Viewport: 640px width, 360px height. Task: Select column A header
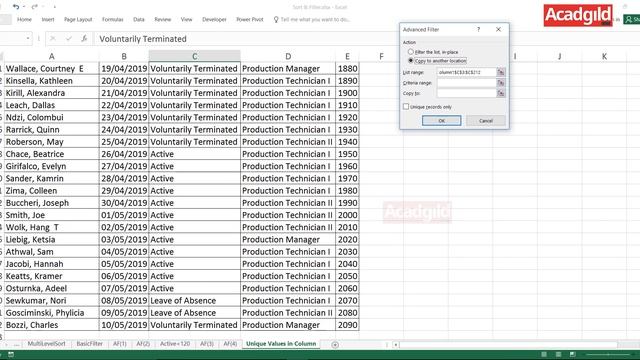point(51,56)
